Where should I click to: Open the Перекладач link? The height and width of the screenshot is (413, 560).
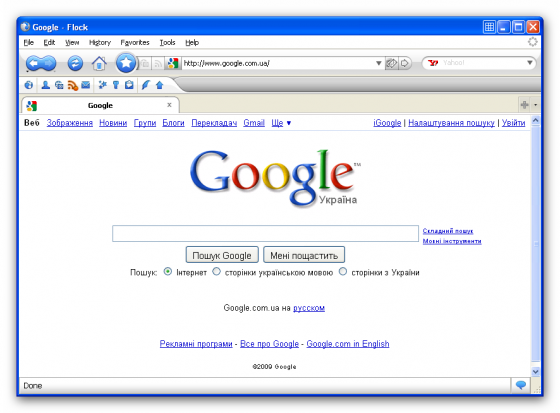pos(214,123)
